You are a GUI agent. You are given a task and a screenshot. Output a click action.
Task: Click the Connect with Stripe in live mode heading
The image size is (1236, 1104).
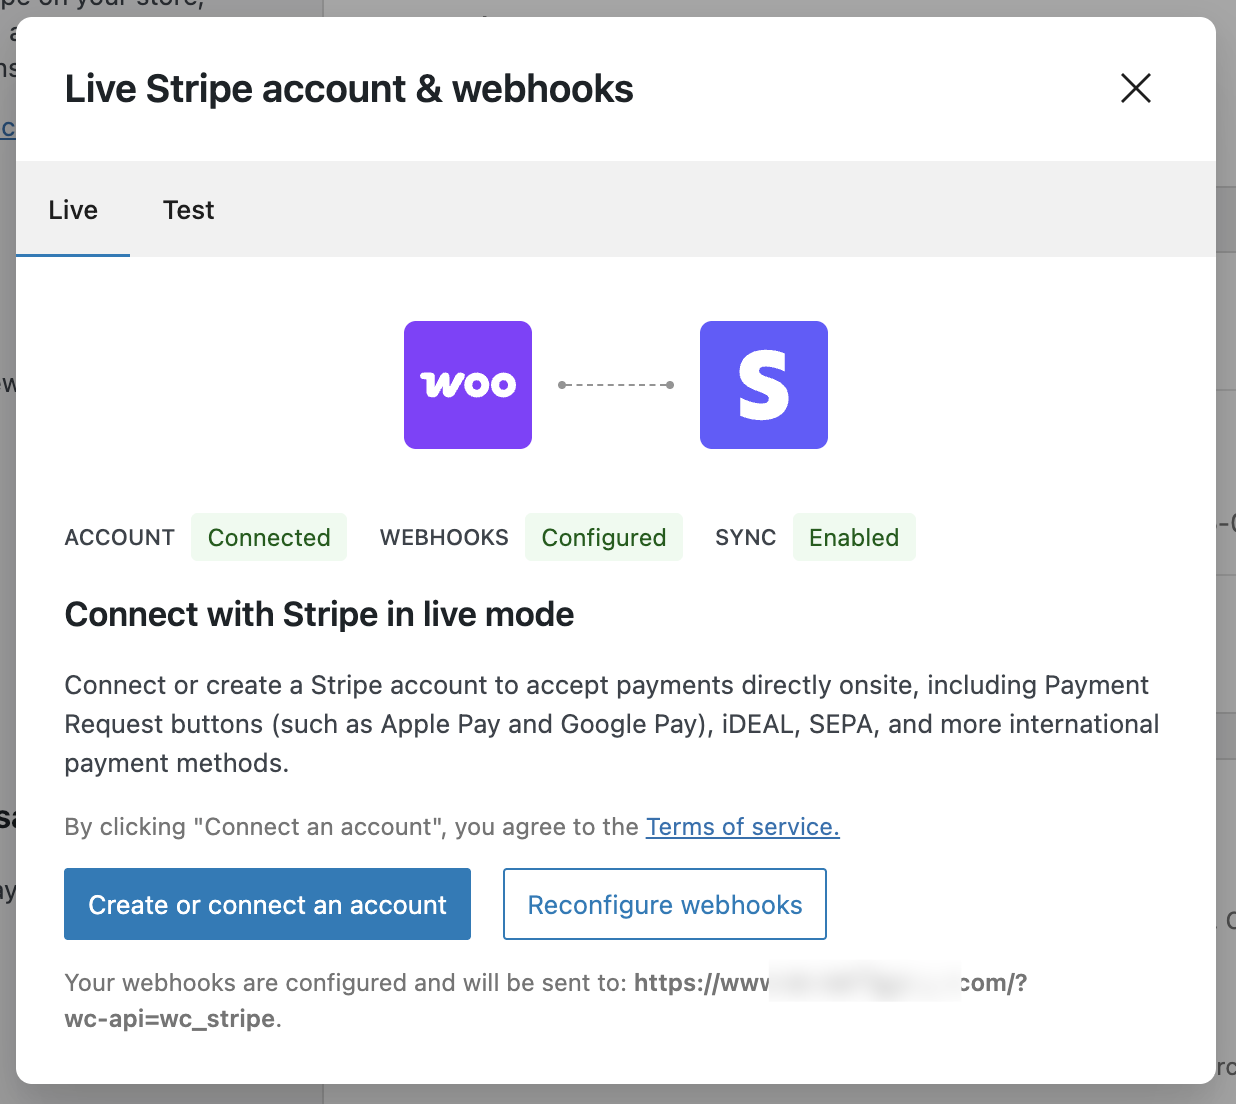click(x=320, y=614)
